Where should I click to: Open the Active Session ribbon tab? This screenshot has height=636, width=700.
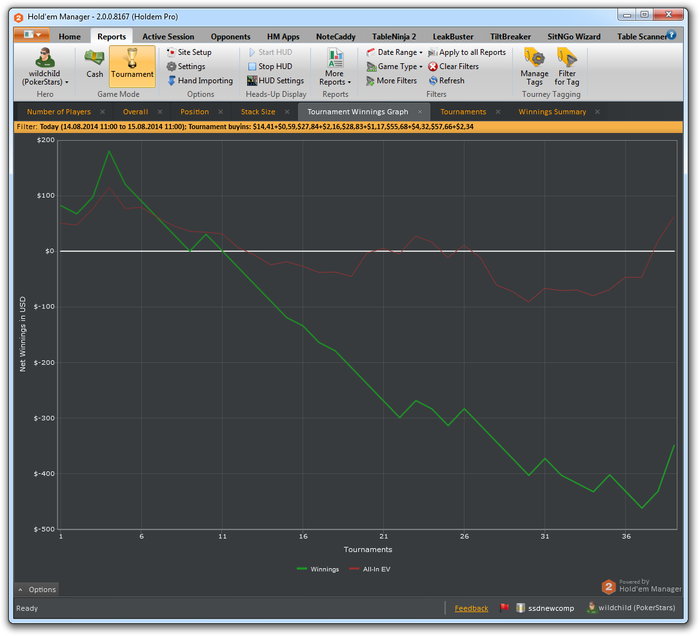click(168, 37)
